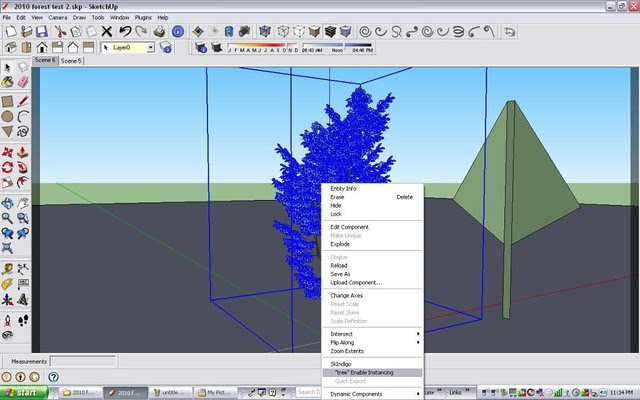The width and height of the screenshot is (640, 400).
Task: Open untitle... taskbar button
Action: (169, 393)
